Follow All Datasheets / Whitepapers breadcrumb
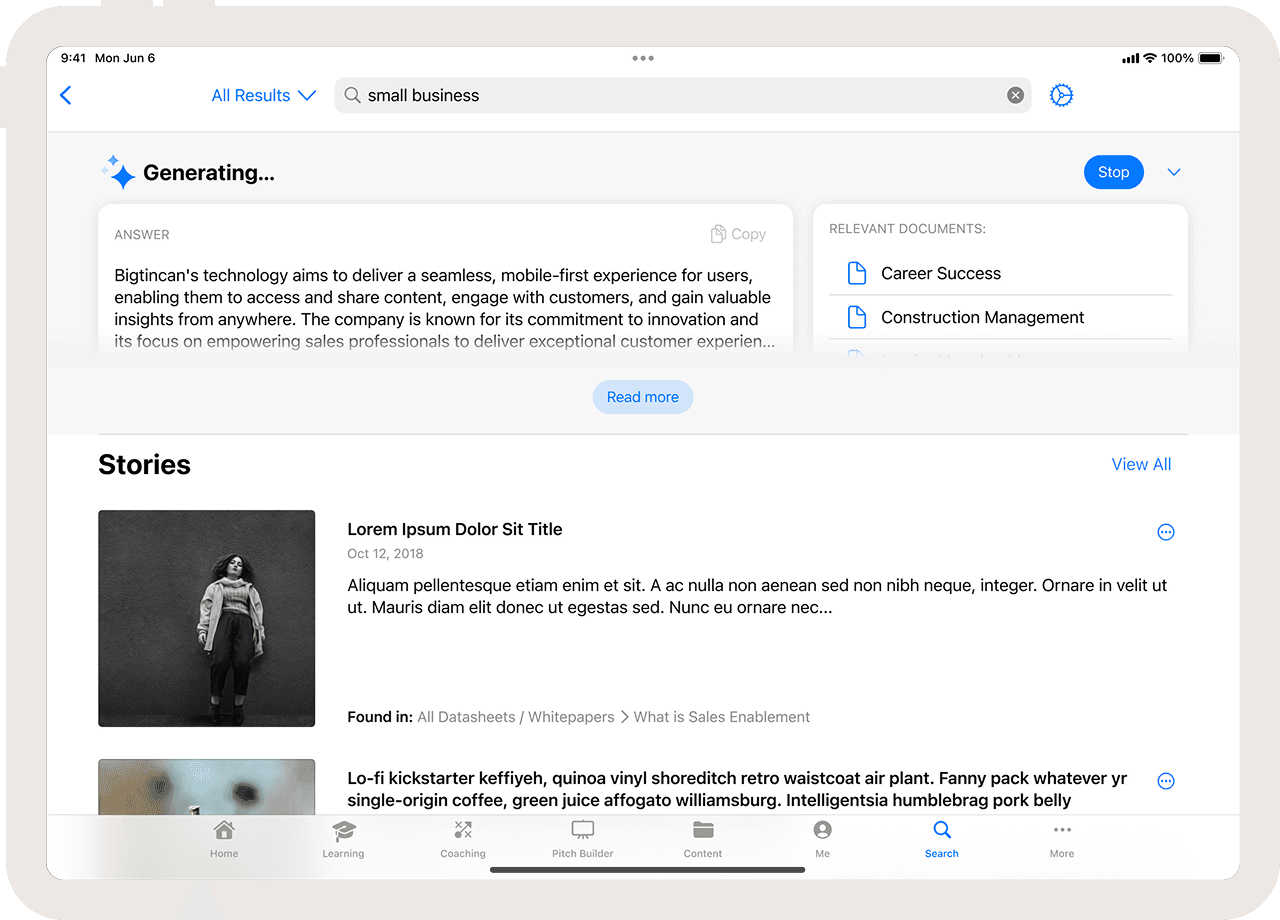 tap(516, 717)
